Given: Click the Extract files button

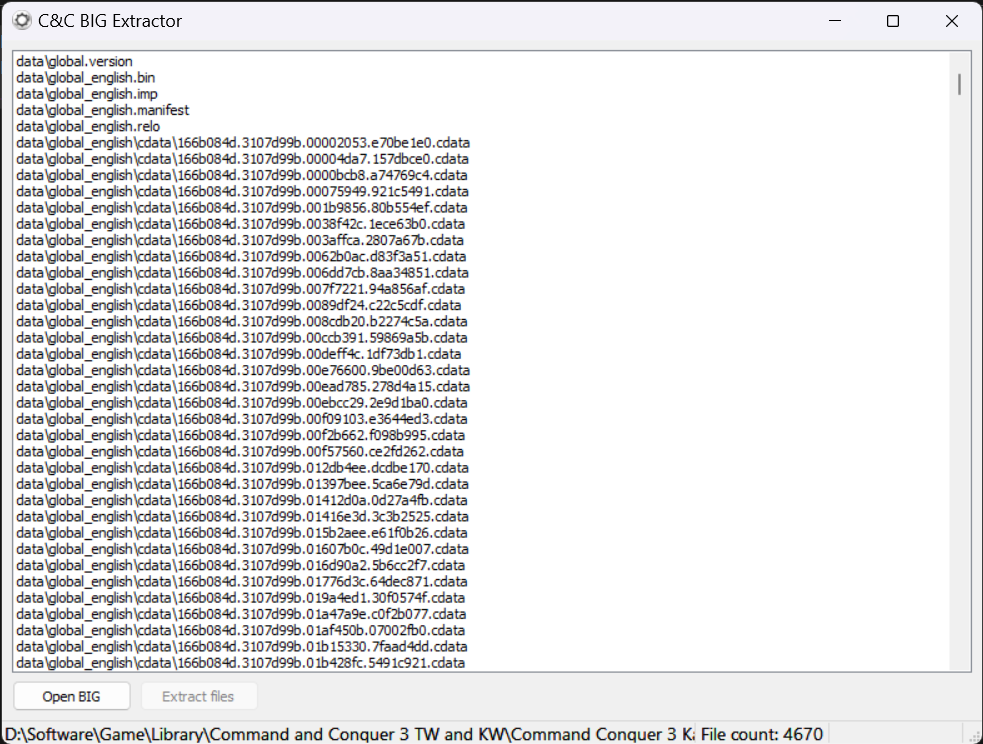Looking at the screenshot, I should tap(198, 696).
